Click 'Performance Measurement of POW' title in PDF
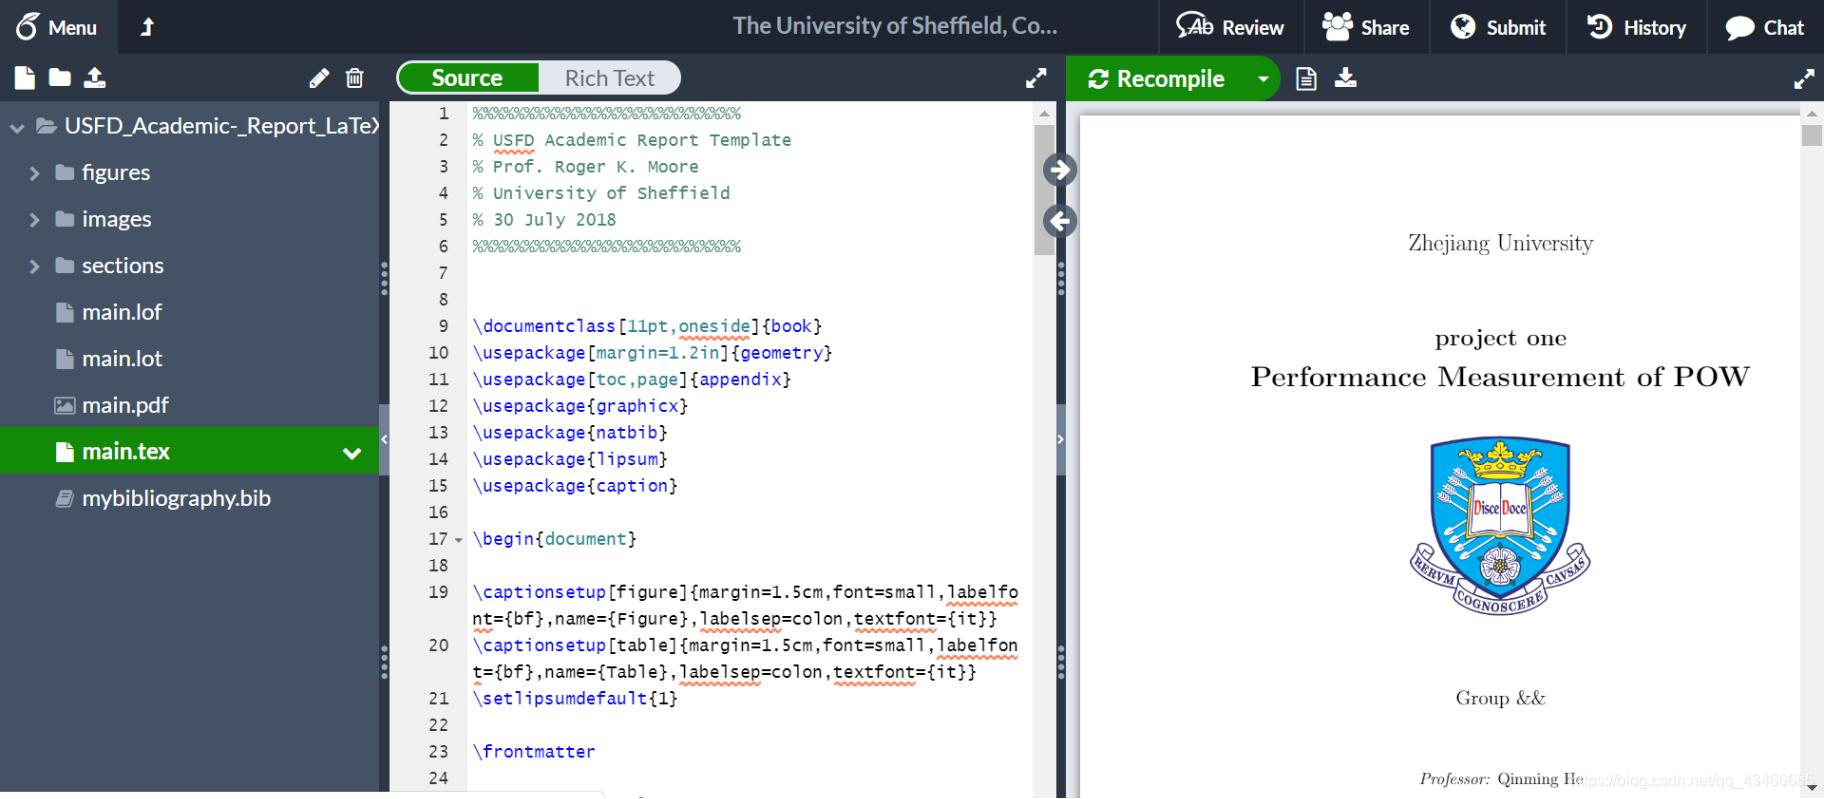 coord(1500,377)
